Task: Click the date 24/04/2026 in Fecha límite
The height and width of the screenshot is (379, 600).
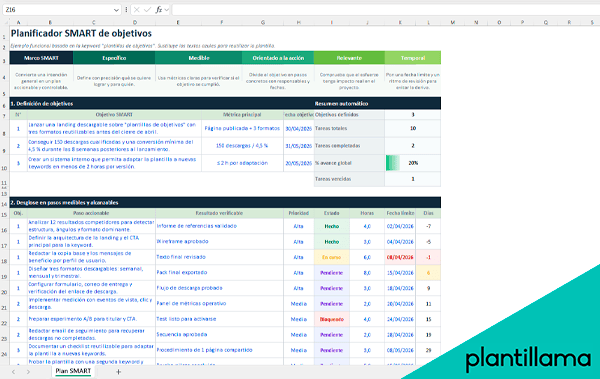Action: [x=400, y=319]
